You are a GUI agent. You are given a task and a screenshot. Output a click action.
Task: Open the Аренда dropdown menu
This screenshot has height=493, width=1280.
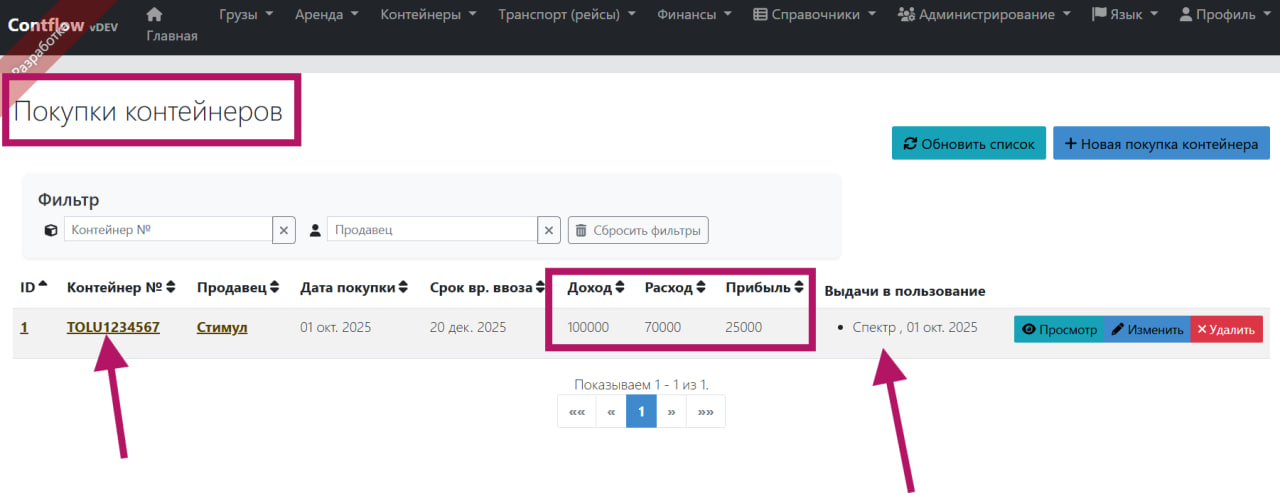pos(326,15)
